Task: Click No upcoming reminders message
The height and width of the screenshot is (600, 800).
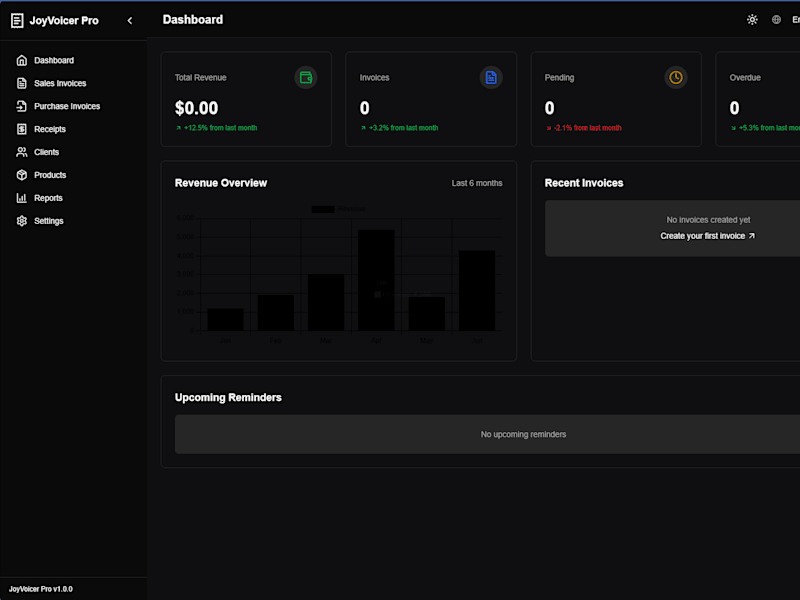Action: 523,434
